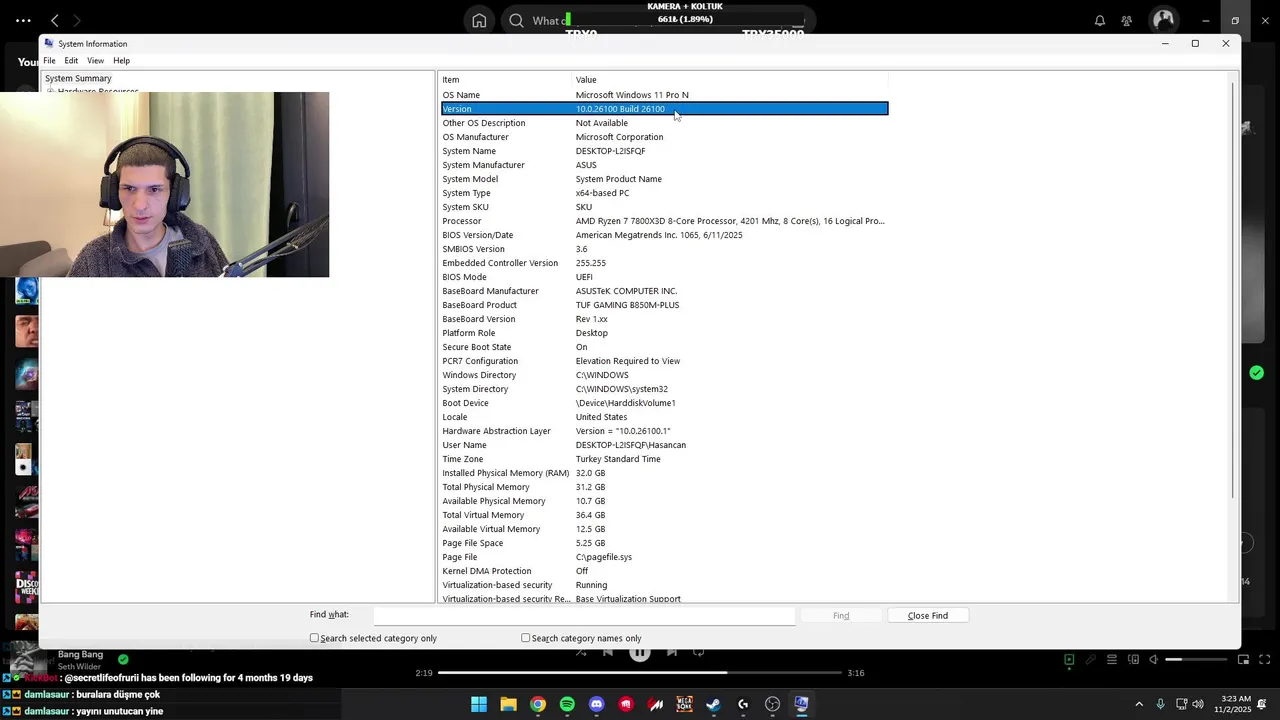Select the BIOS Version/Date row
Screen dimensions: 1280x720
pos(664,235)
